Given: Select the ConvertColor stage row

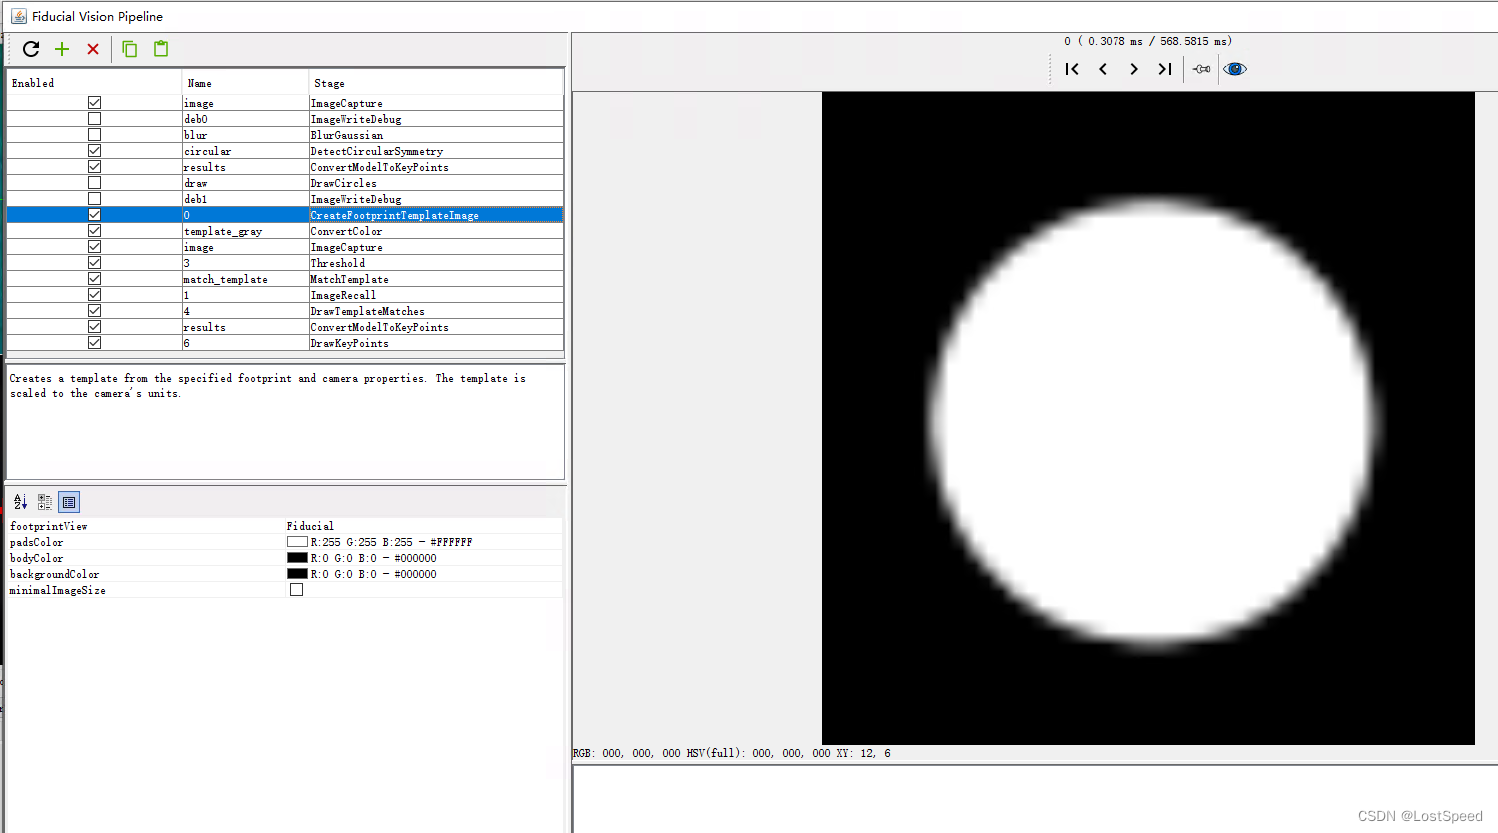Looking at the screenshot, I should click(285, 231).
